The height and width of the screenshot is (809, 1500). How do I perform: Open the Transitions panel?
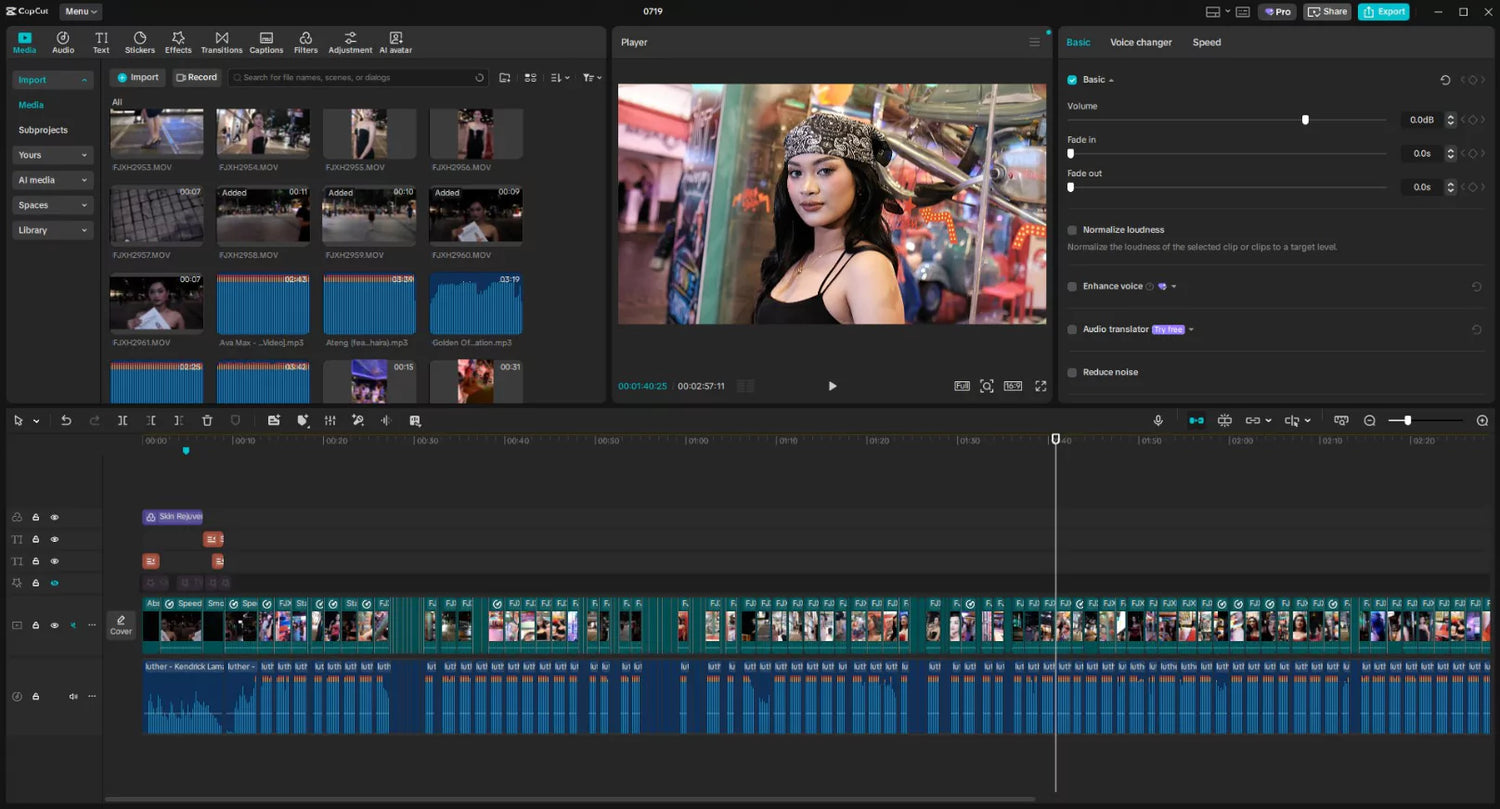(221, 42)
